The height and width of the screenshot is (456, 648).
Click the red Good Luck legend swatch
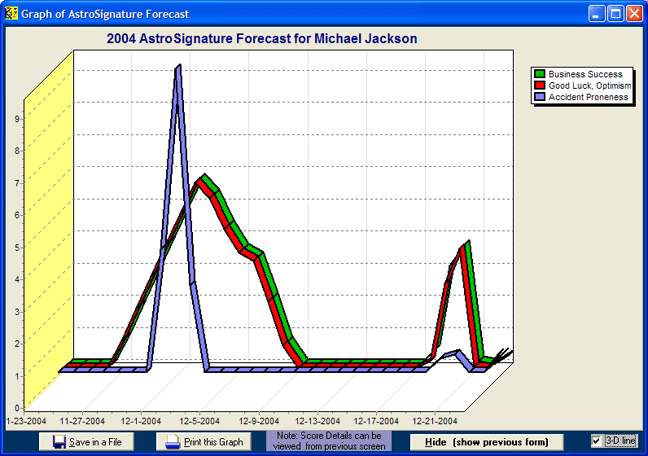[x=540, y=86]
